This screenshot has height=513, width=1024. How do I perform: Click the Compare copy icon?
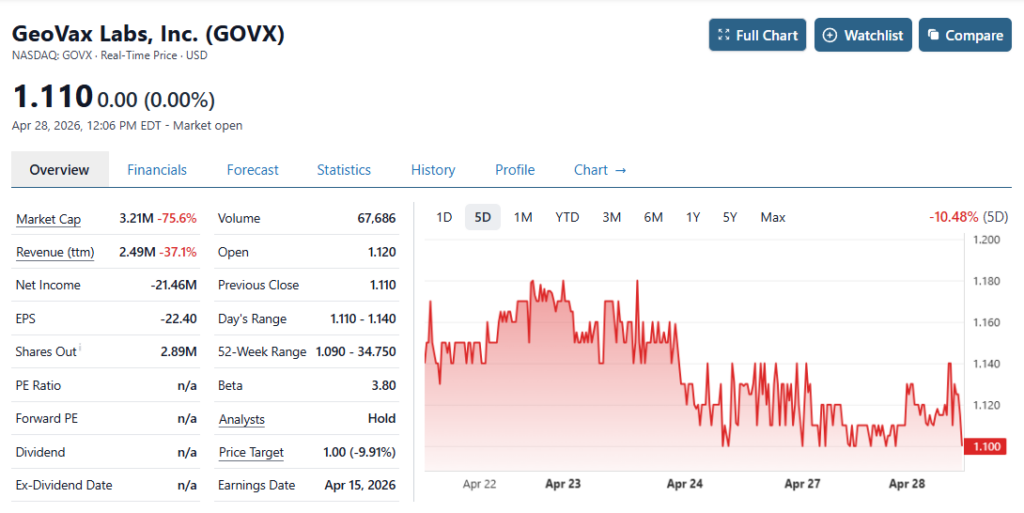click(x=933, y=35)
